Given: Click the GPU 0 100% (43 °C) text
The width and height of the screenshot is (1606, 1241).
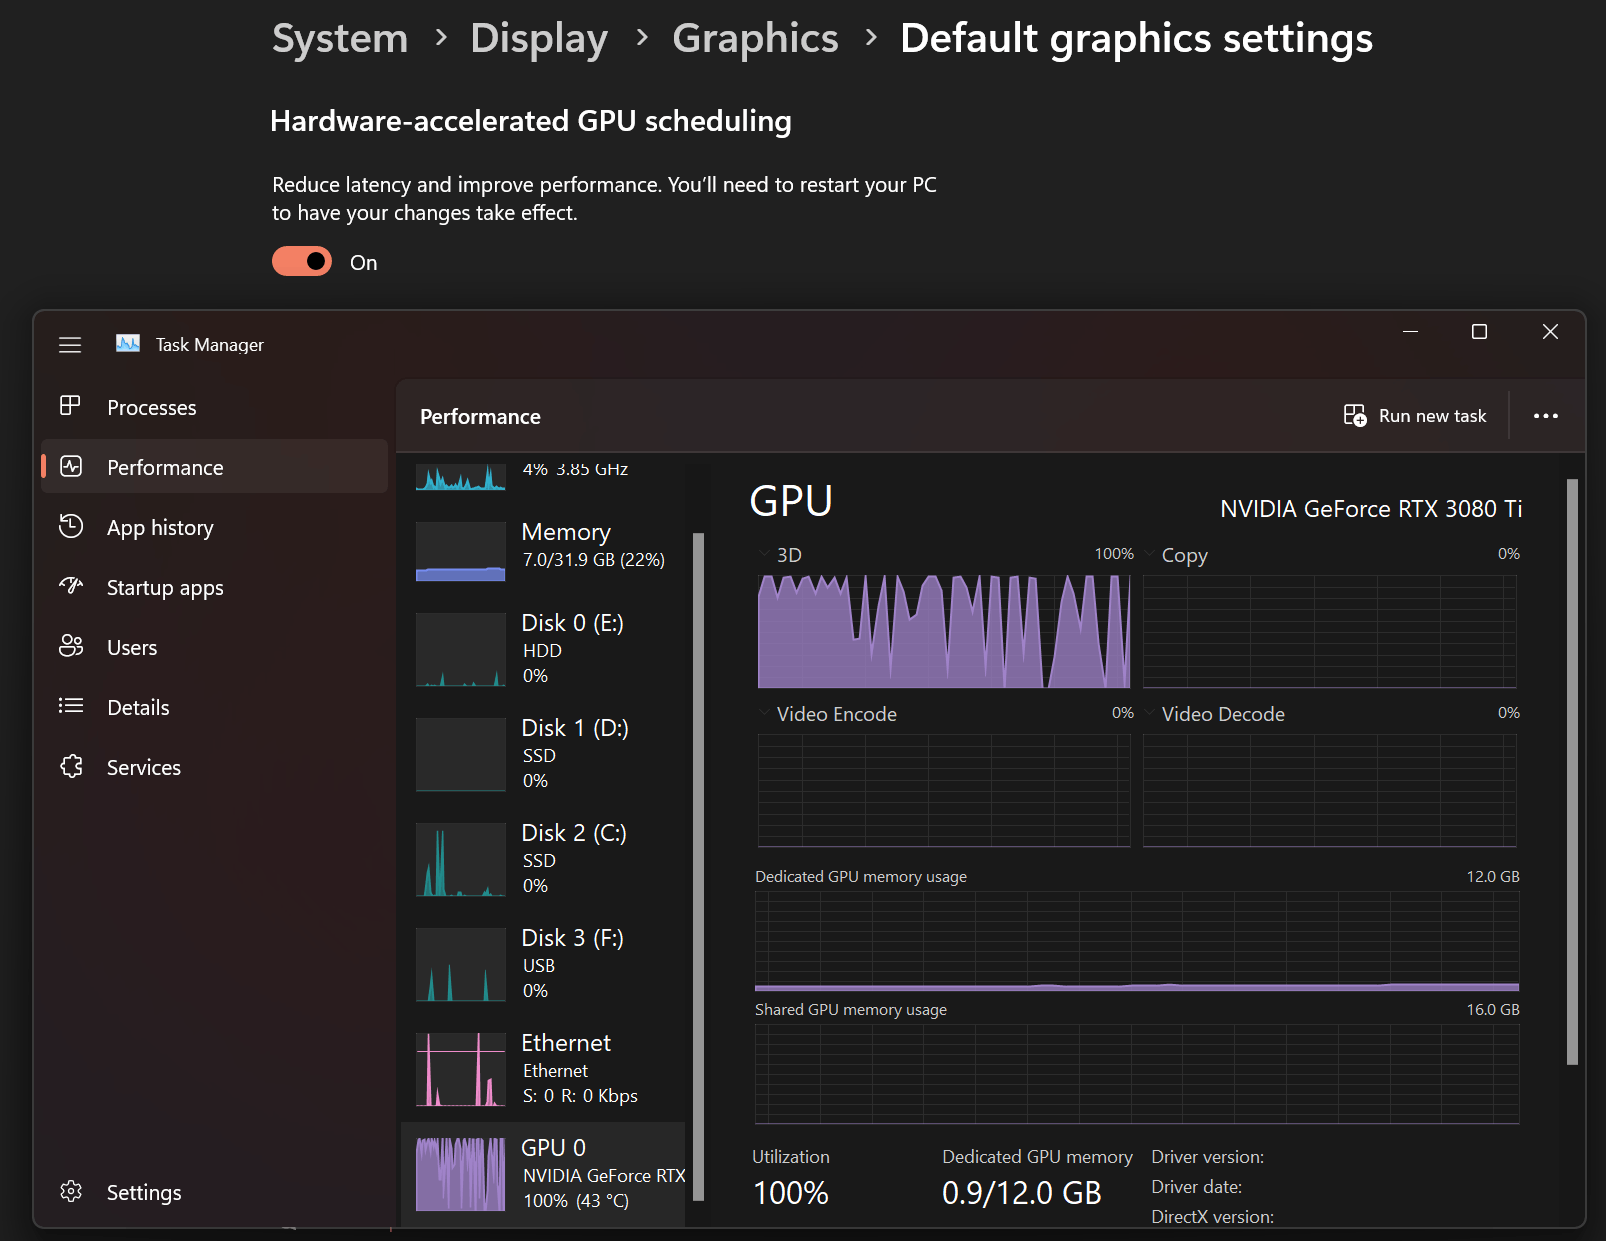Looking at the screenshot, I should pos(576,1201).
